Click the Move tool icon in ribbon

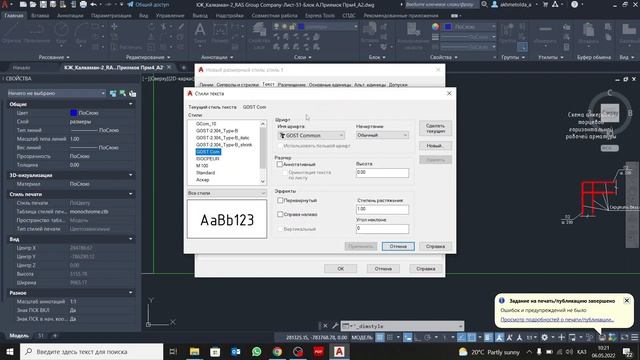pyautogui.click(x=114, y=27)
